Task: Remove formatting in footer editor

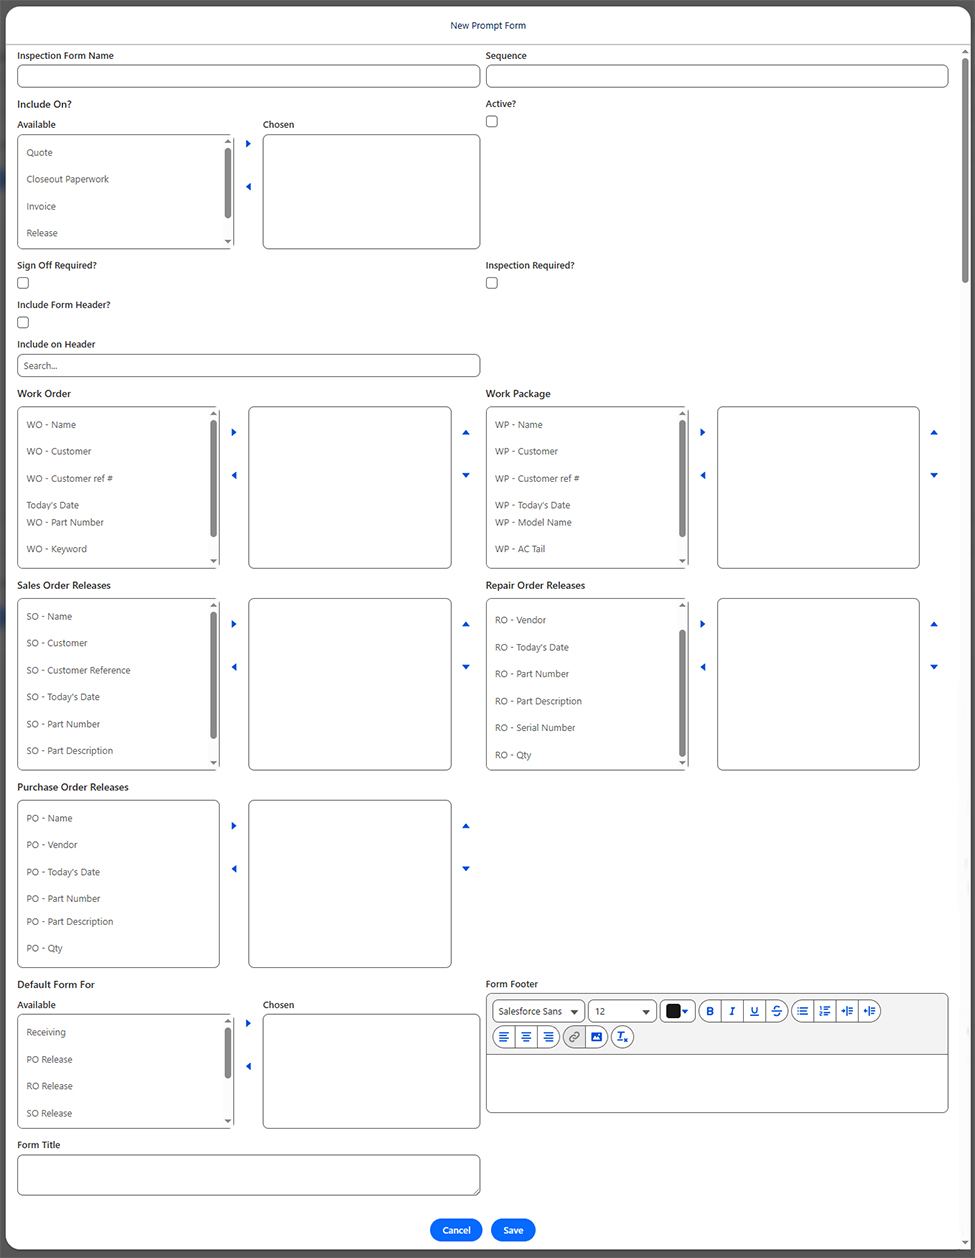Action: click(x=622, y=1037)
